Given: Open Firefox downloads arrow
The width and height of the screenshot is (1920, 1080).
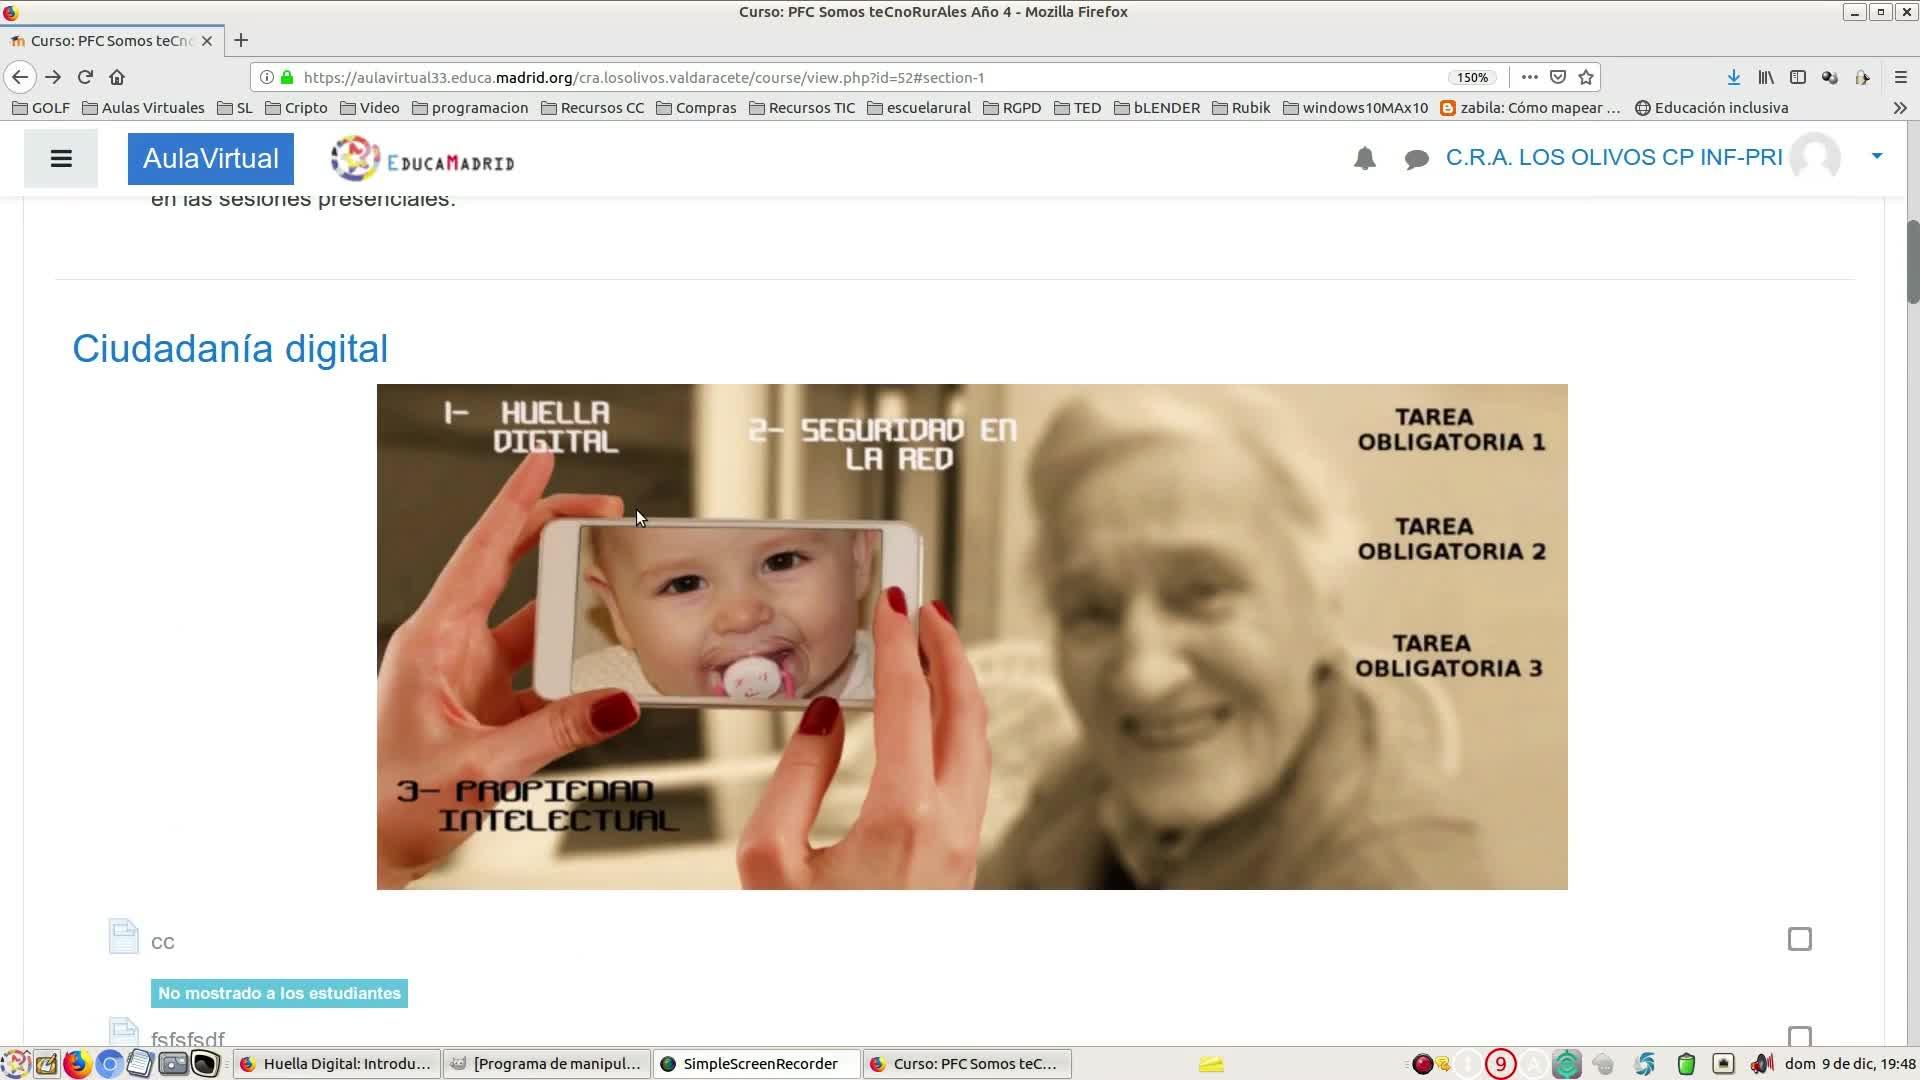Looking at the screenshot, I should pos(1733,77).
